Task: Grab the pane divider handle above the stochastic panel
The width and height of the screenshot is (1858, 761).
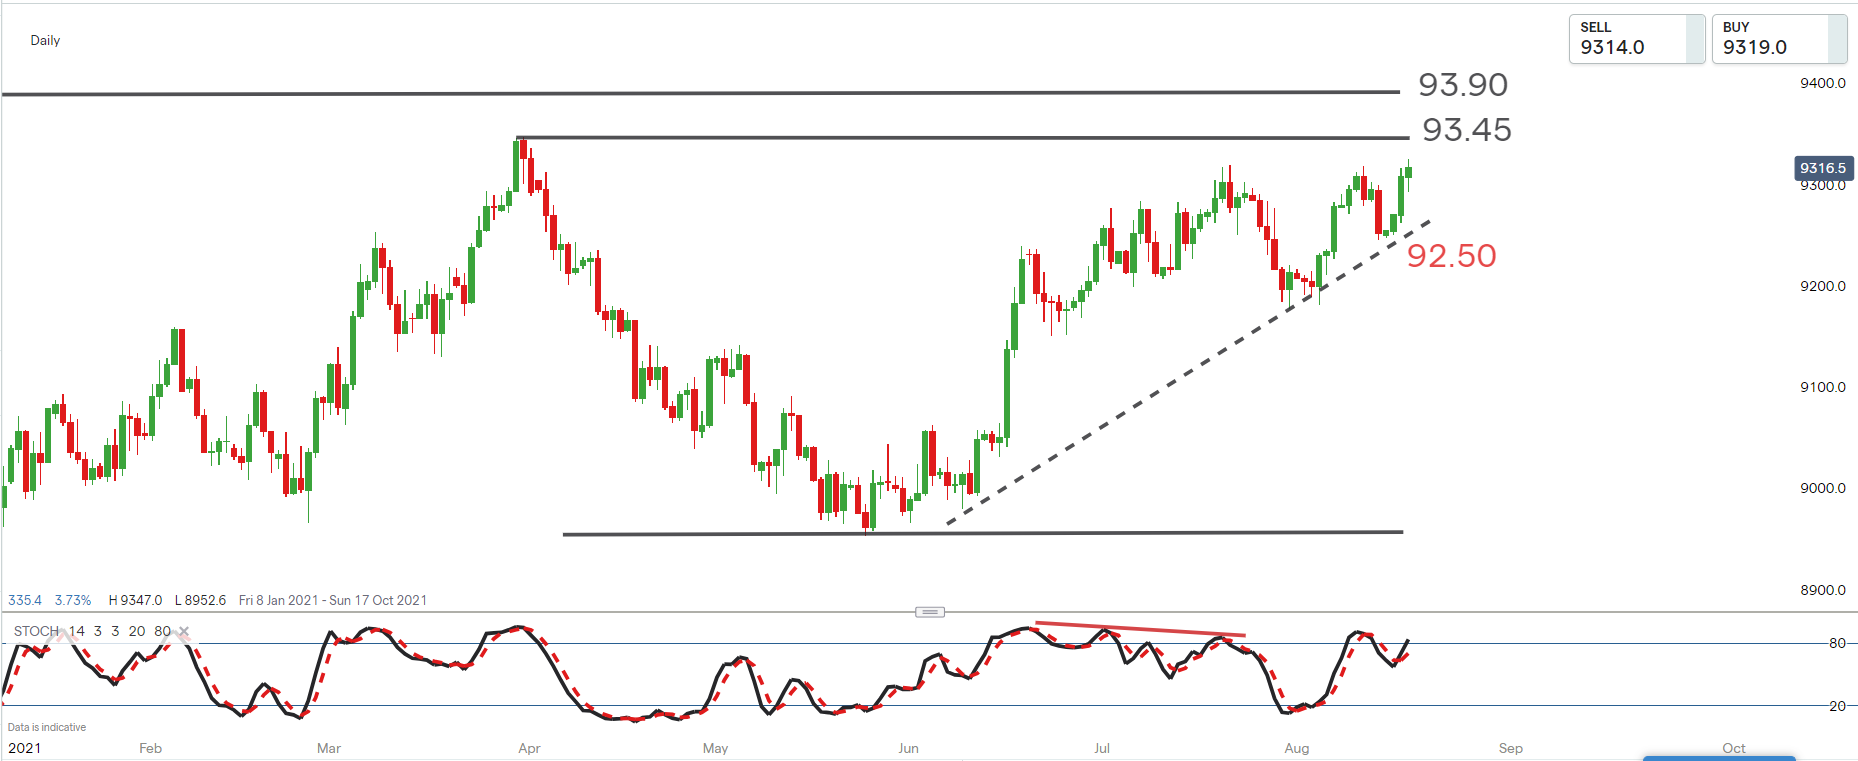Action: tap(930, 612)
